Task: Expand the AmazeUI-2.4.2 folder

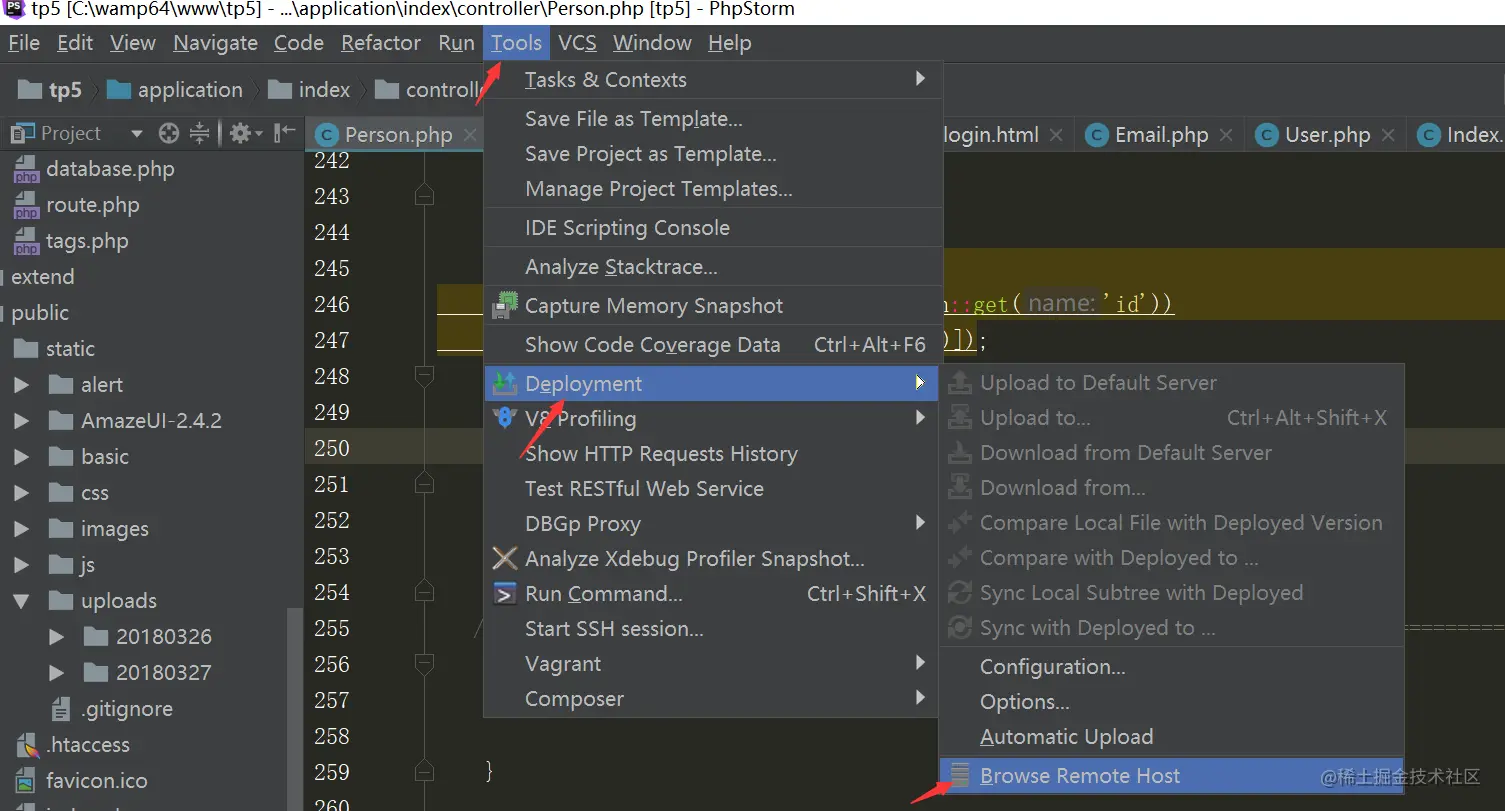Action: coord(21,421)
